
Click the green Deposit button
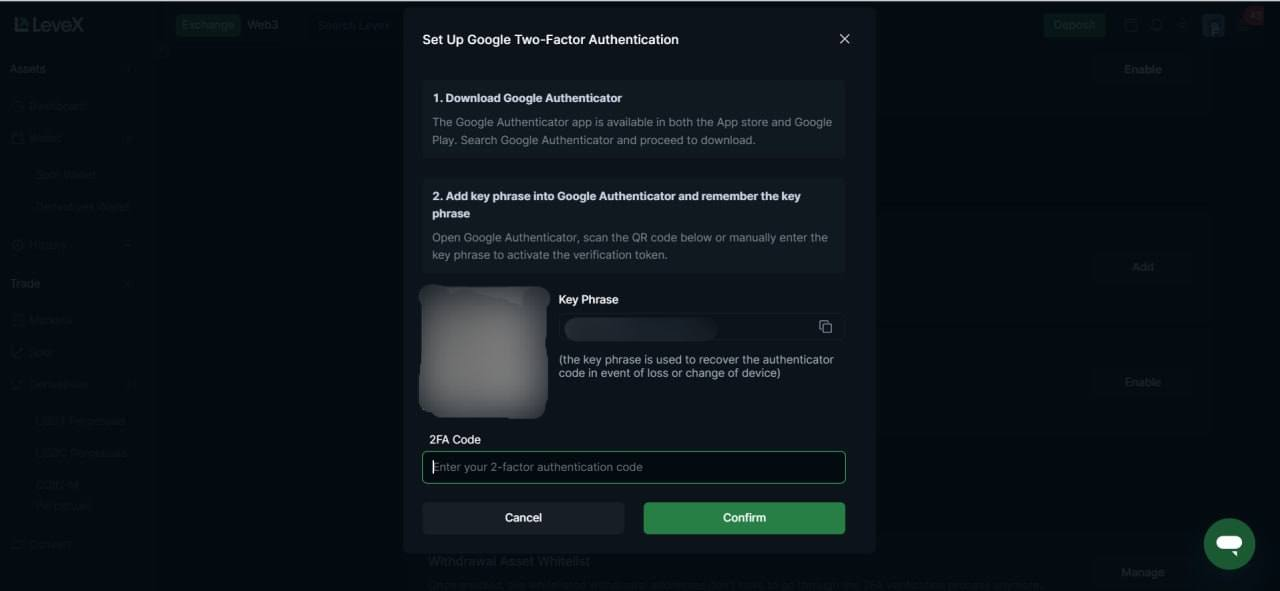coord(1074,25)
